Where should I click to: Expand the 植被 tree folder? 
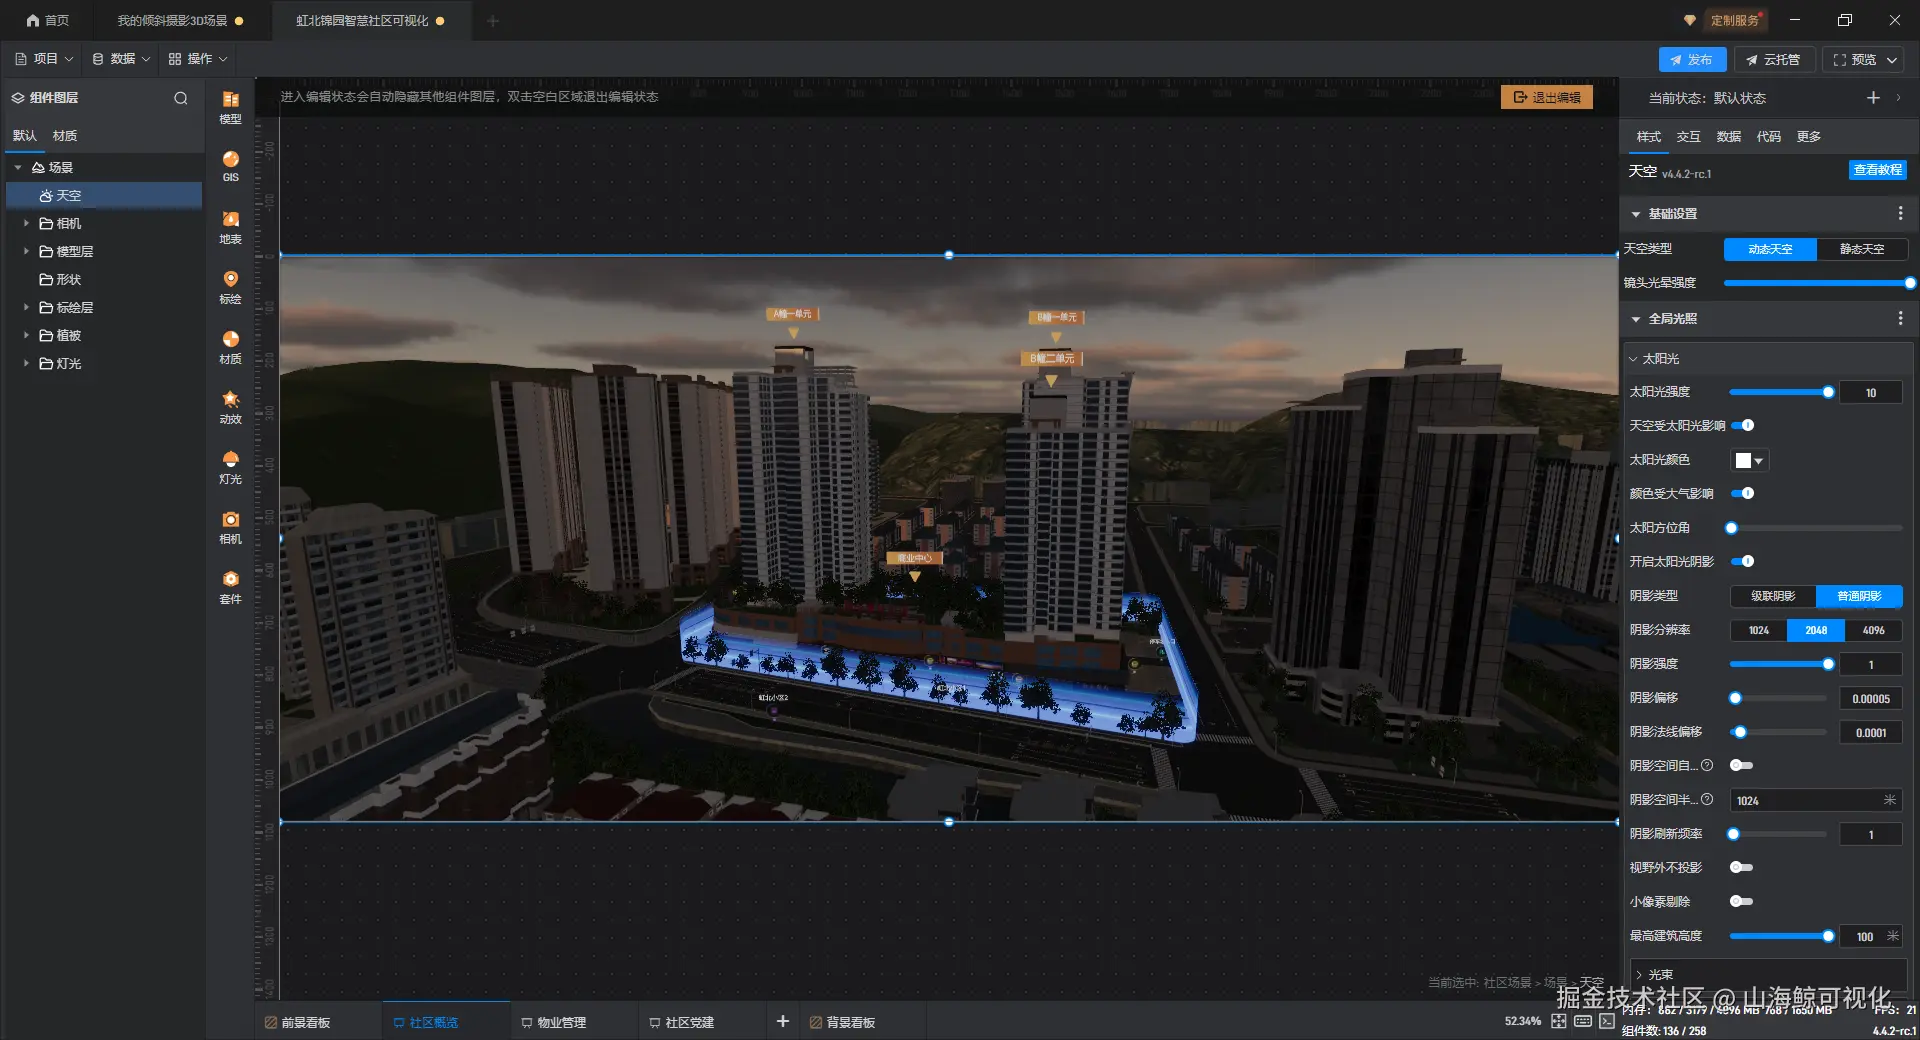(26, 335)
